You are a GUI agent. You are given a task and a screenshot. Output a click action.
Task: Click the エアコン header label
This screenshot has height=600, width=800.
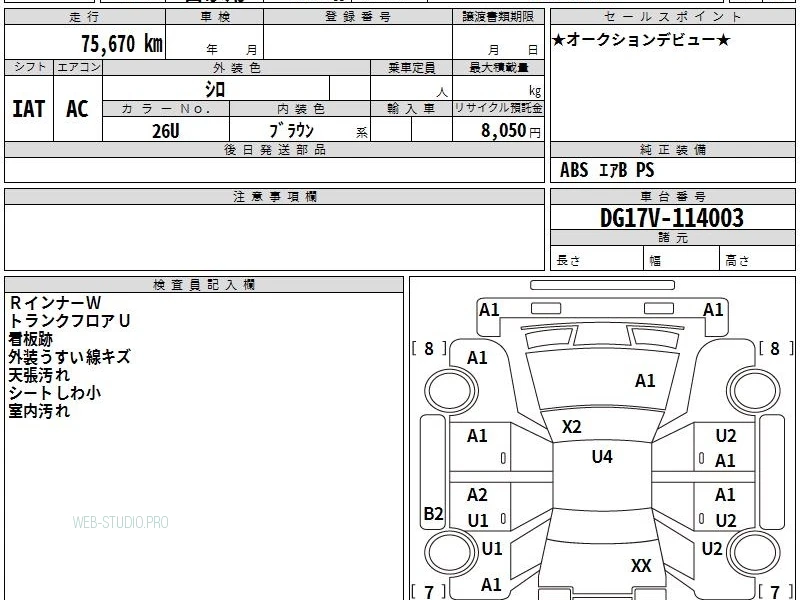pos(78,67)
